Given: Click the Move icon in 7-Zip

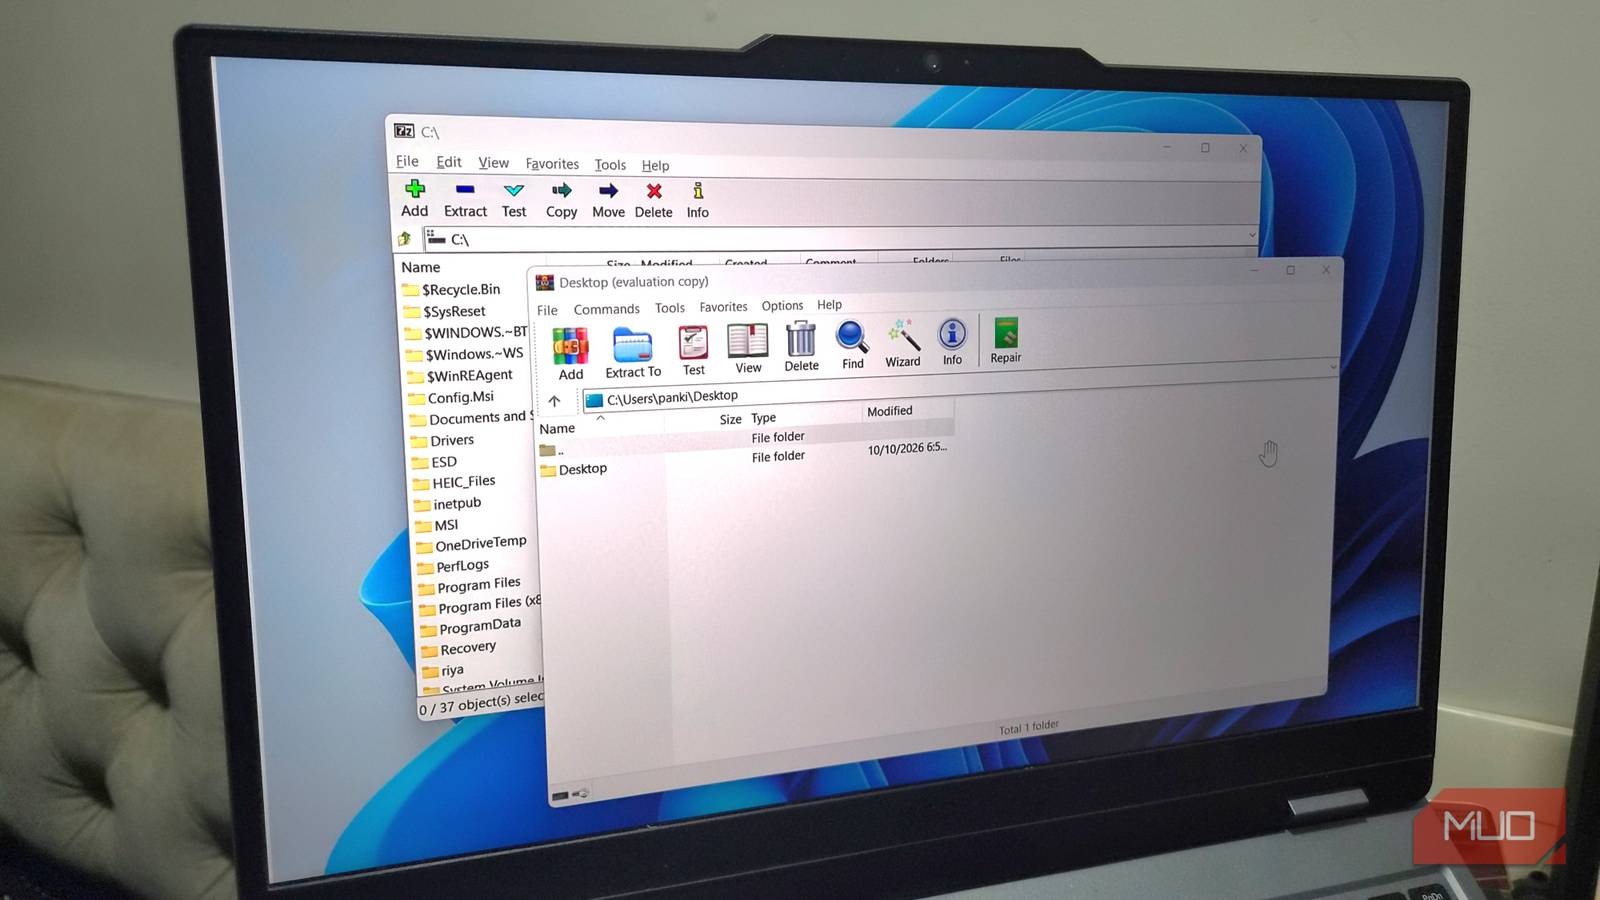Looking at the screenshot, I should 608,191.
